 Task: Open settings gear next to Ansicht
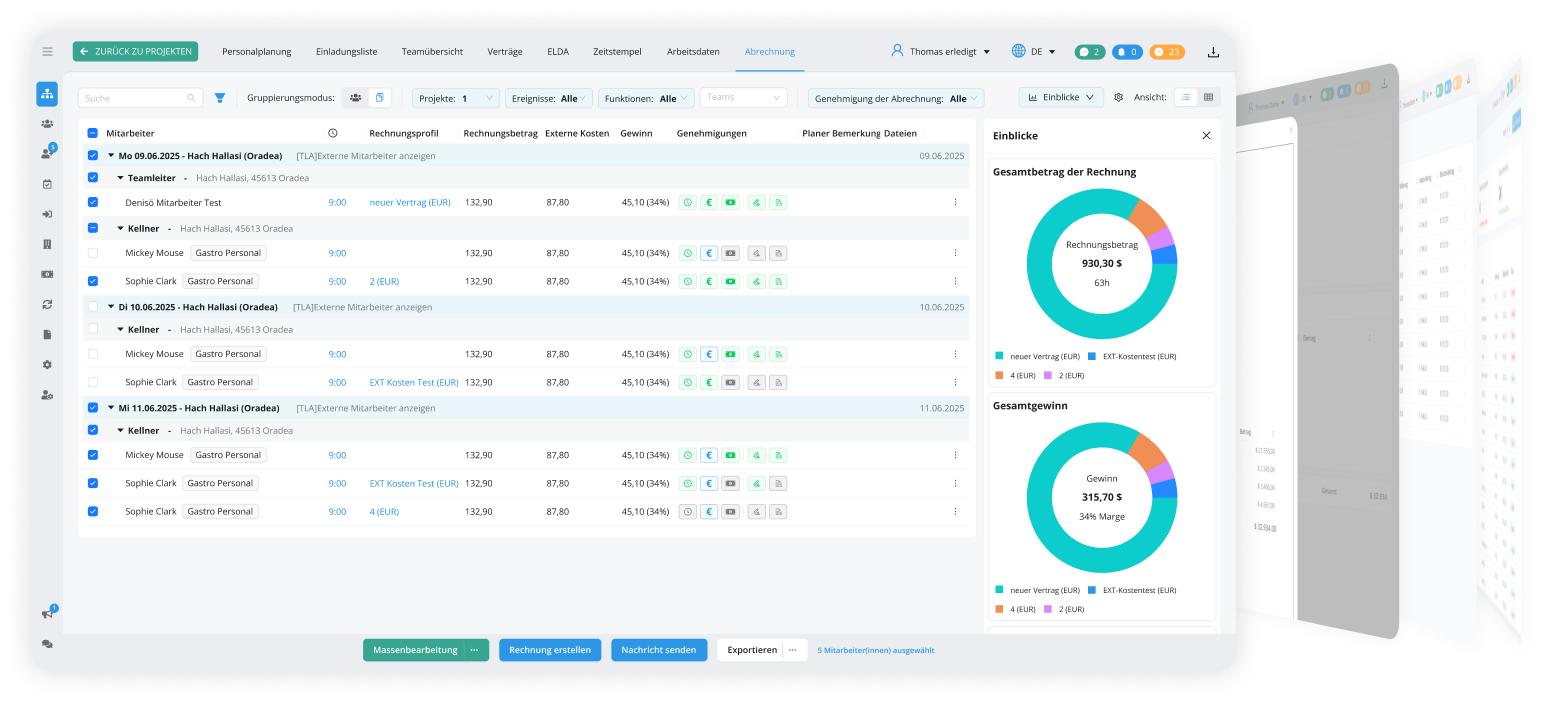1117,97
